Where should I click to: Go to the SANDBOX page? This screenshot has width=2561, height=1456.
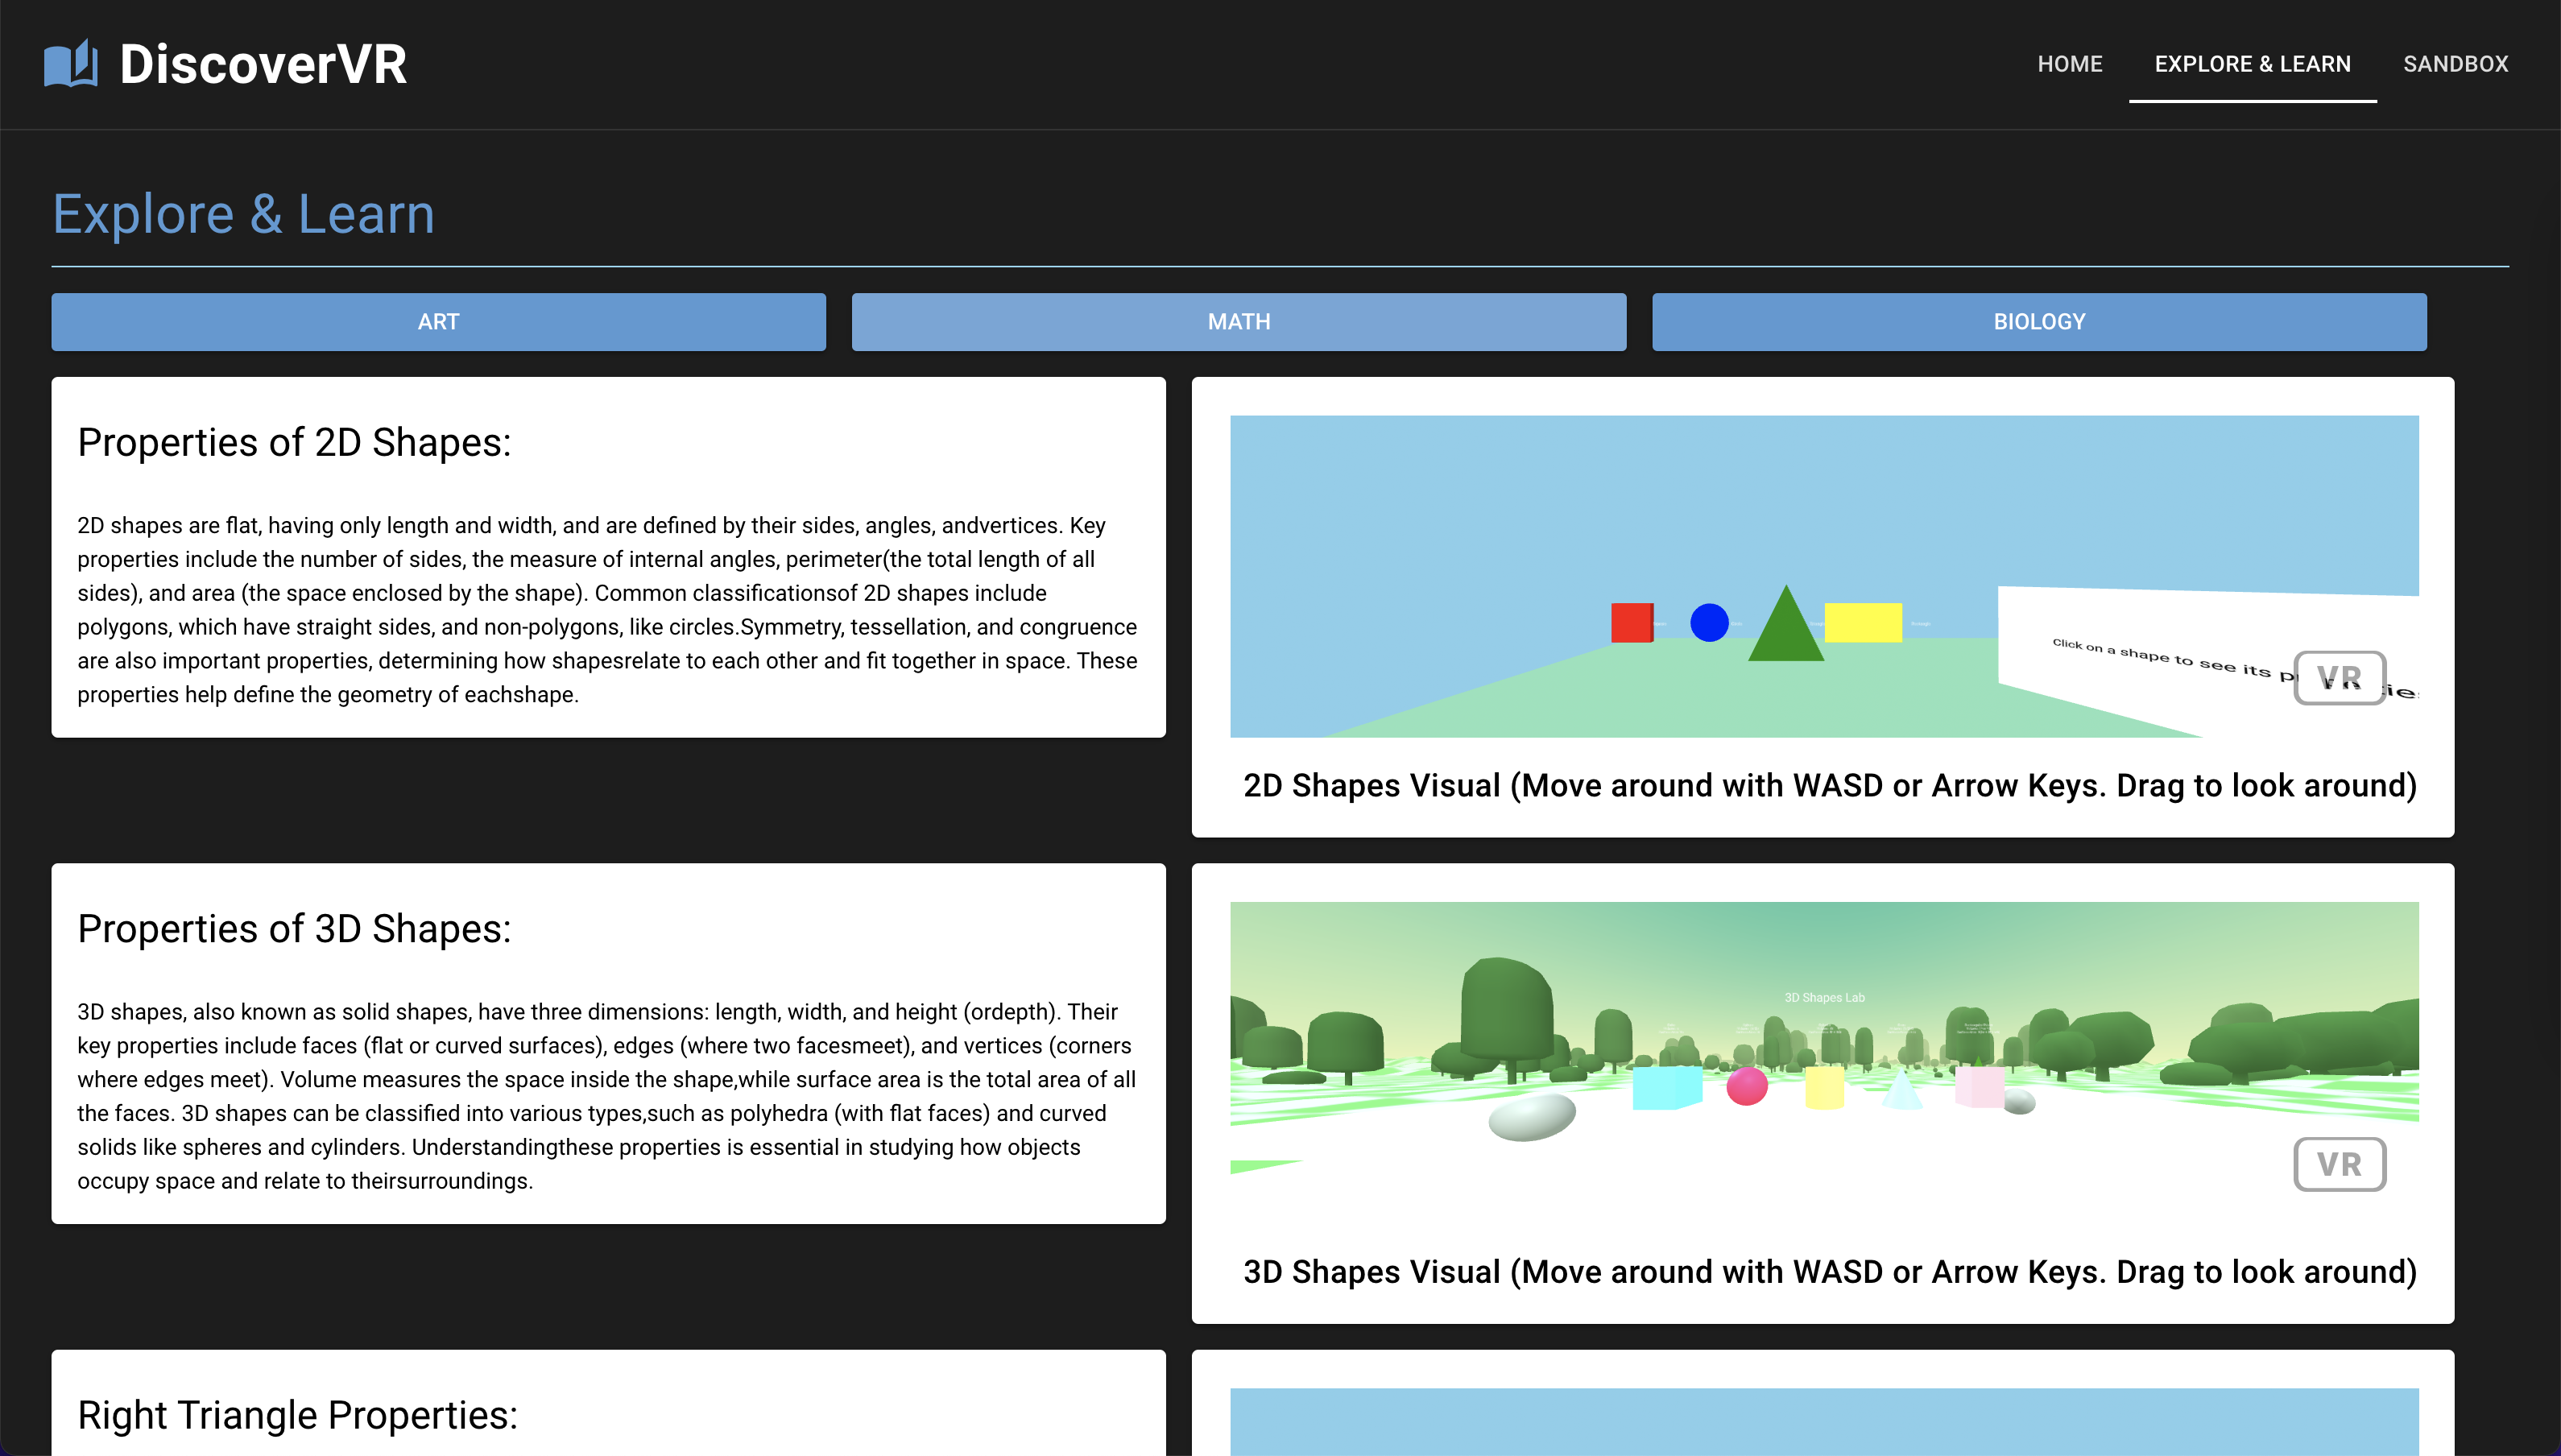click(2455, 64)
